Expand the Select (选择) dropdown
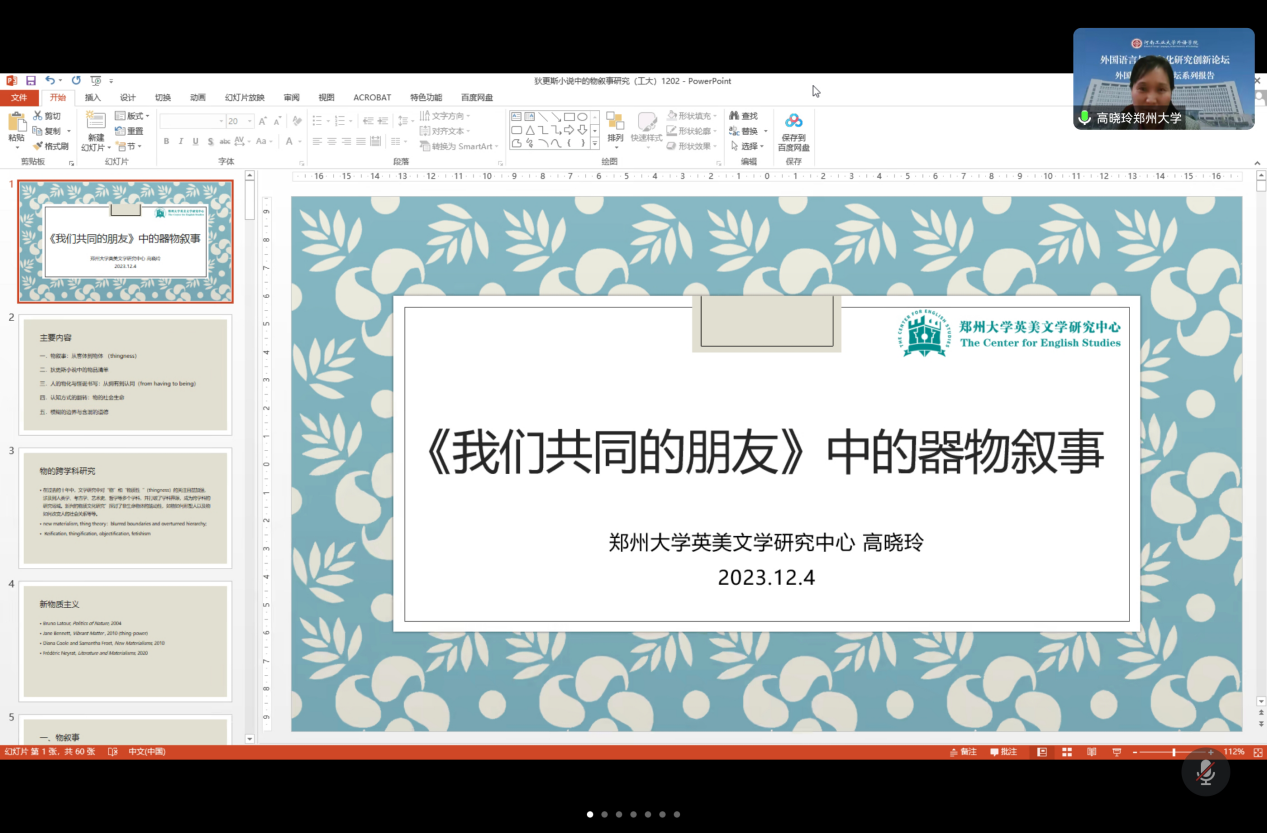This screenshot has width=1267, height=833. click(x=749, y=146)
